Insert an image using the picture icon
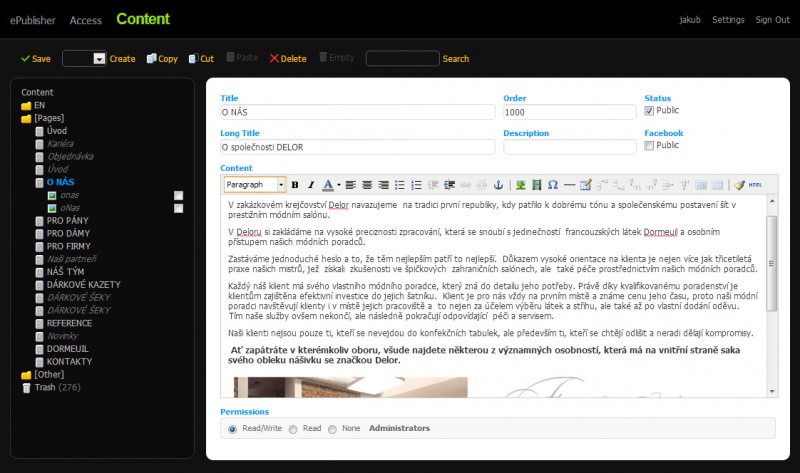 point(521,185)
